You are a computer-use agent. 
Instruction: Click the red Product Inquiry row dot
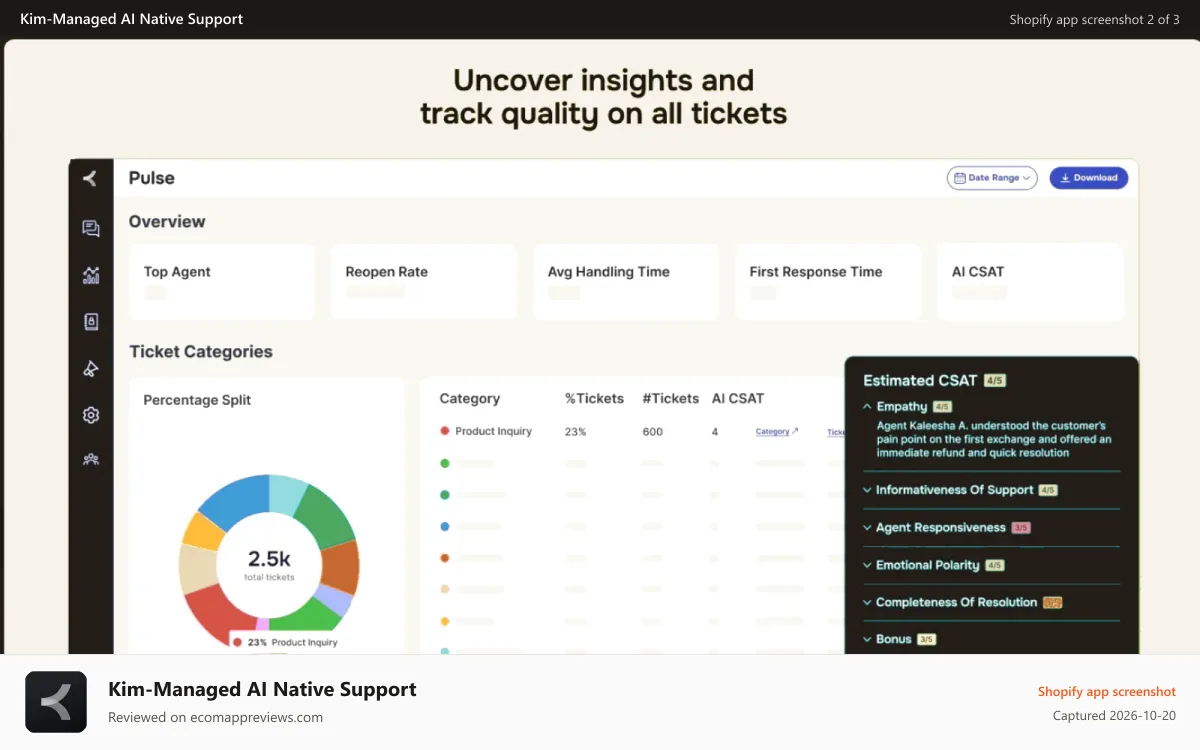coord(444,431)
